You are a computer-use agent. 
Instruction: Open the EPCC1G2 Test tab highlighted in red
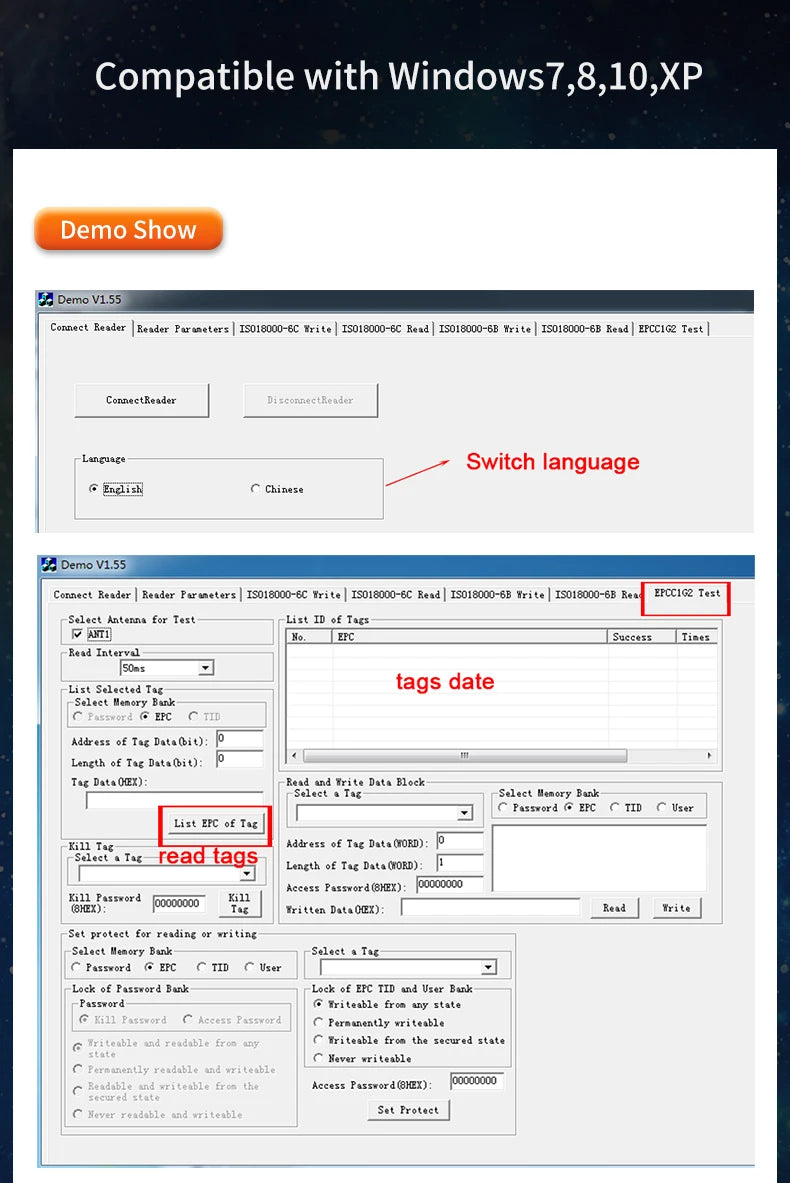pyautogui.click(x=687, y=594)
